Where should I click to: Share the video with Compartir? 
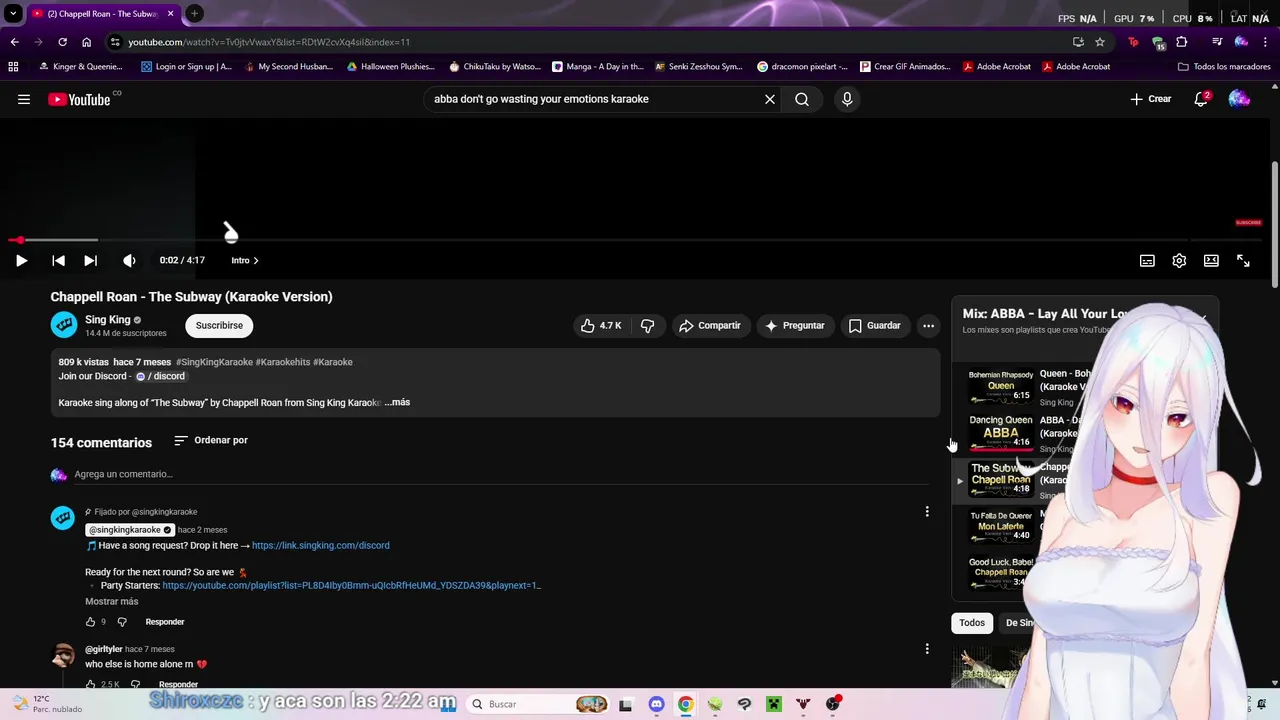(709, 325)
